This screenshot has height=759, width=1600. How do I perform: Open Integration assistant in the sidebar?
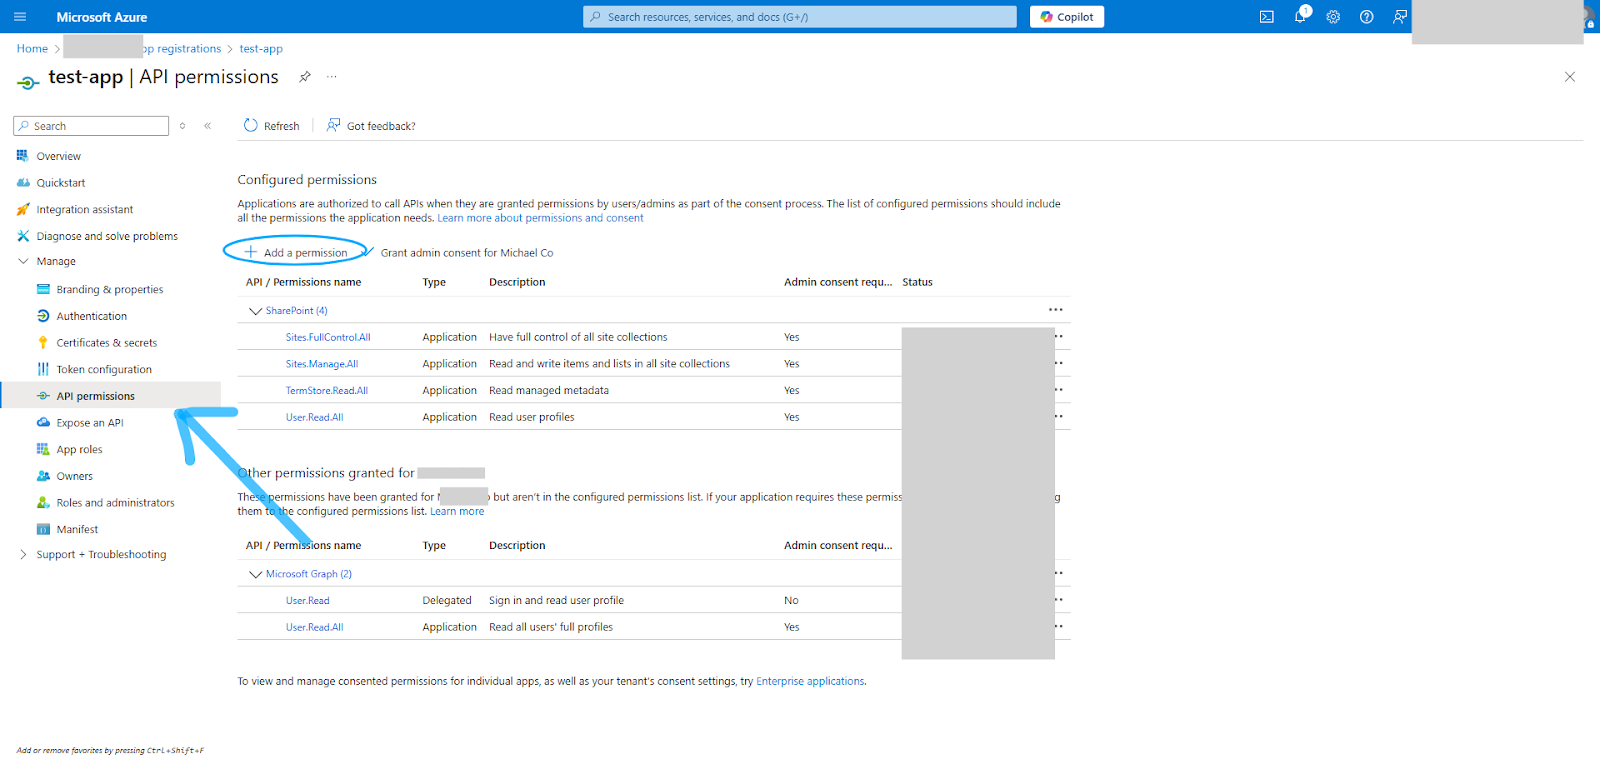point(85,210)
